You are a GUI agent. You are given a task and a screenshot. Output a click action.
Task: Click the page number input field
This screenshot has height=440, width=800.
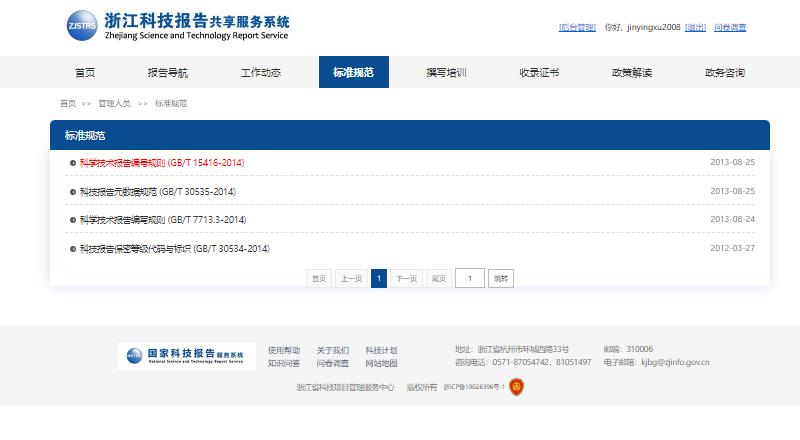click(x=470, y=279)
